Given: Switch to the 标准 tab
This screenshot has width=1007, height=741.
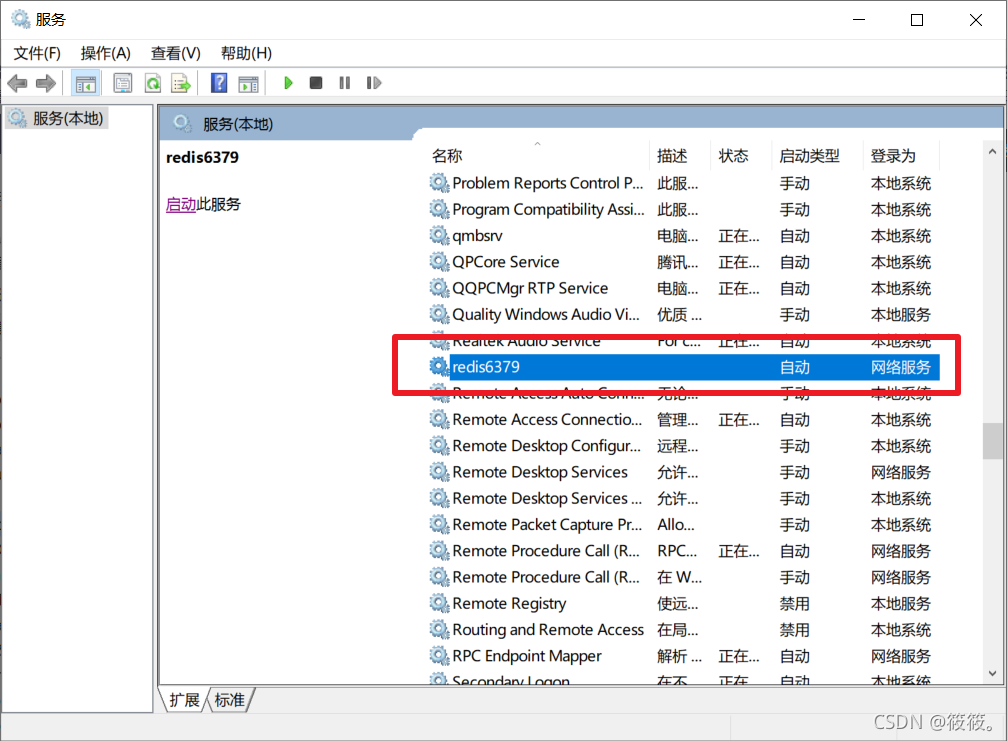Looking at the screenshot, I should 229,700.
